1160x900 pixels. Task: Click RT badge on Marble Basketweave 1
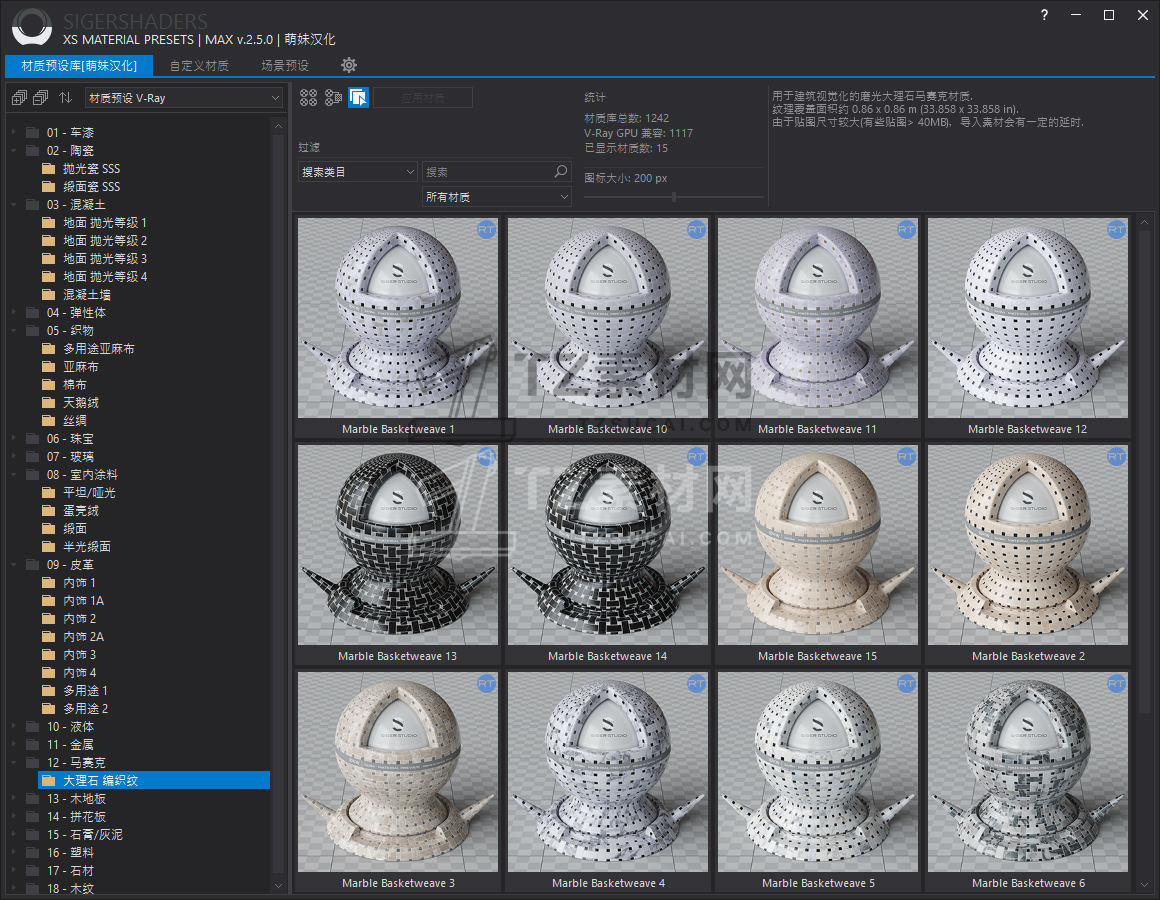pos(487,230)
